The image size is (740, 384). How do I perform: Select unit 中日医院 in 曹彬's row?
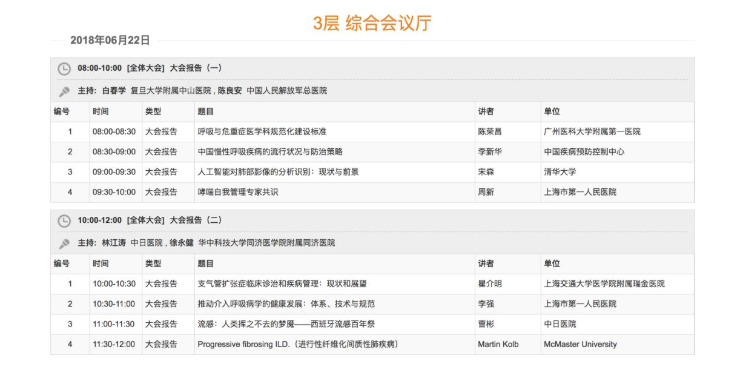[560, 324]
